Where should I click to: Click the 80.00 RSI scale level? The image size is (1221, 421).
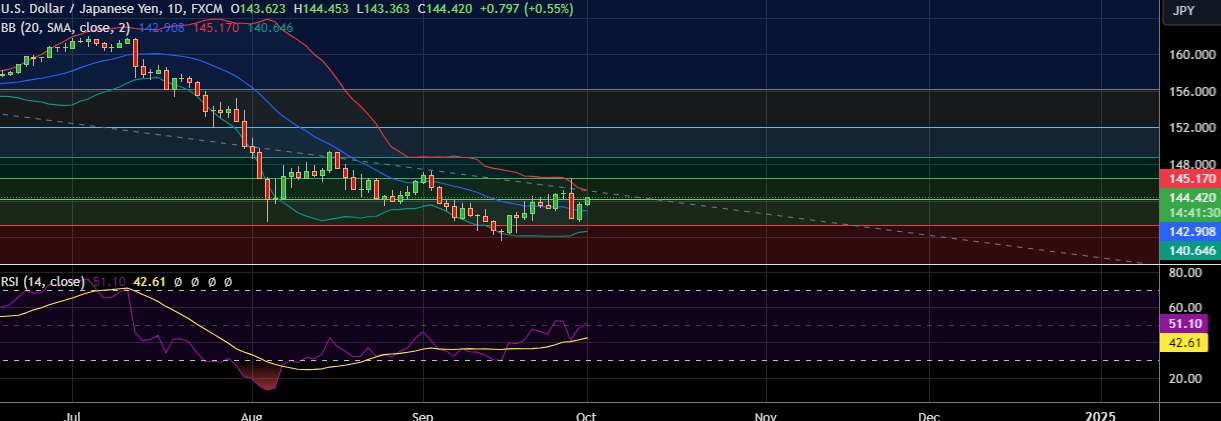(x=1186, y=272)
